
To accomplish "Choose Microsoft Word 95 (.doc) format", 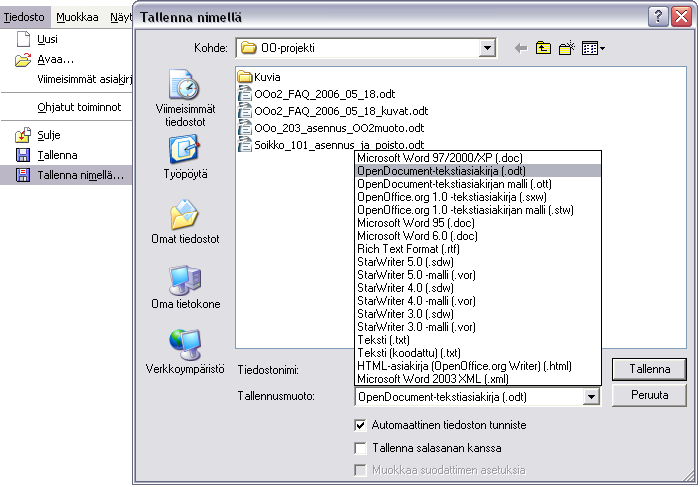I will (x=478, y=223).
